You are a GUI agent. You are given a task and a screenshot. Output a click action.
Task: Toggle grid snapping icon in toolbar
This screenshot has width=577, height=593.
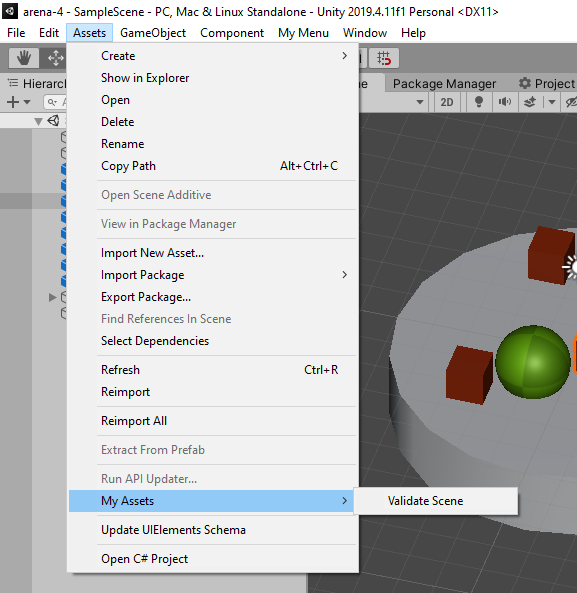[383, 58]
